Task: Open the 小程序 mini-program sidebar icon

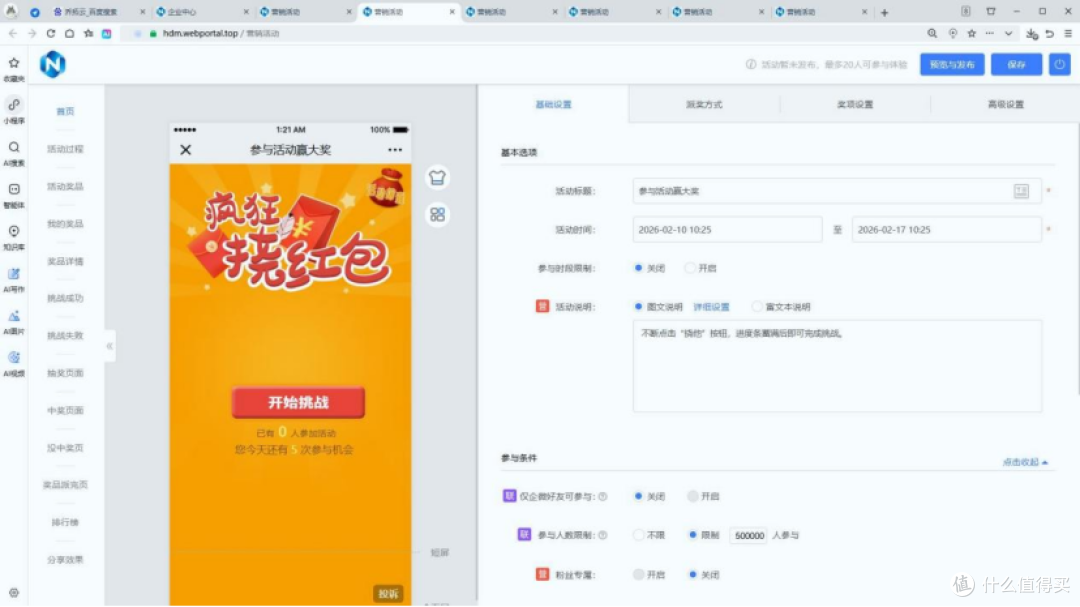Action: pyautogui.click(x=14, y=105)
